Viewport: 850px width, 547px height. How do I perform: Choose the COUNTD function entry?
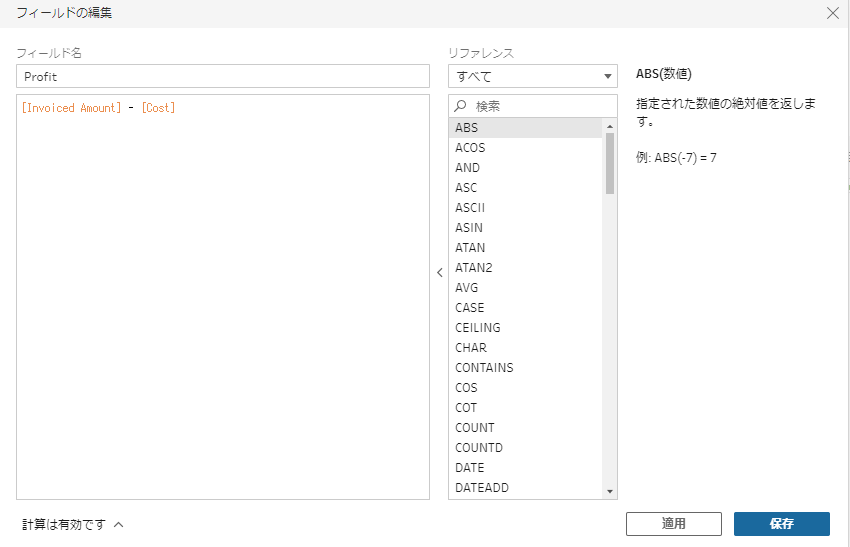pyautogui.click(x=478, y=448)
